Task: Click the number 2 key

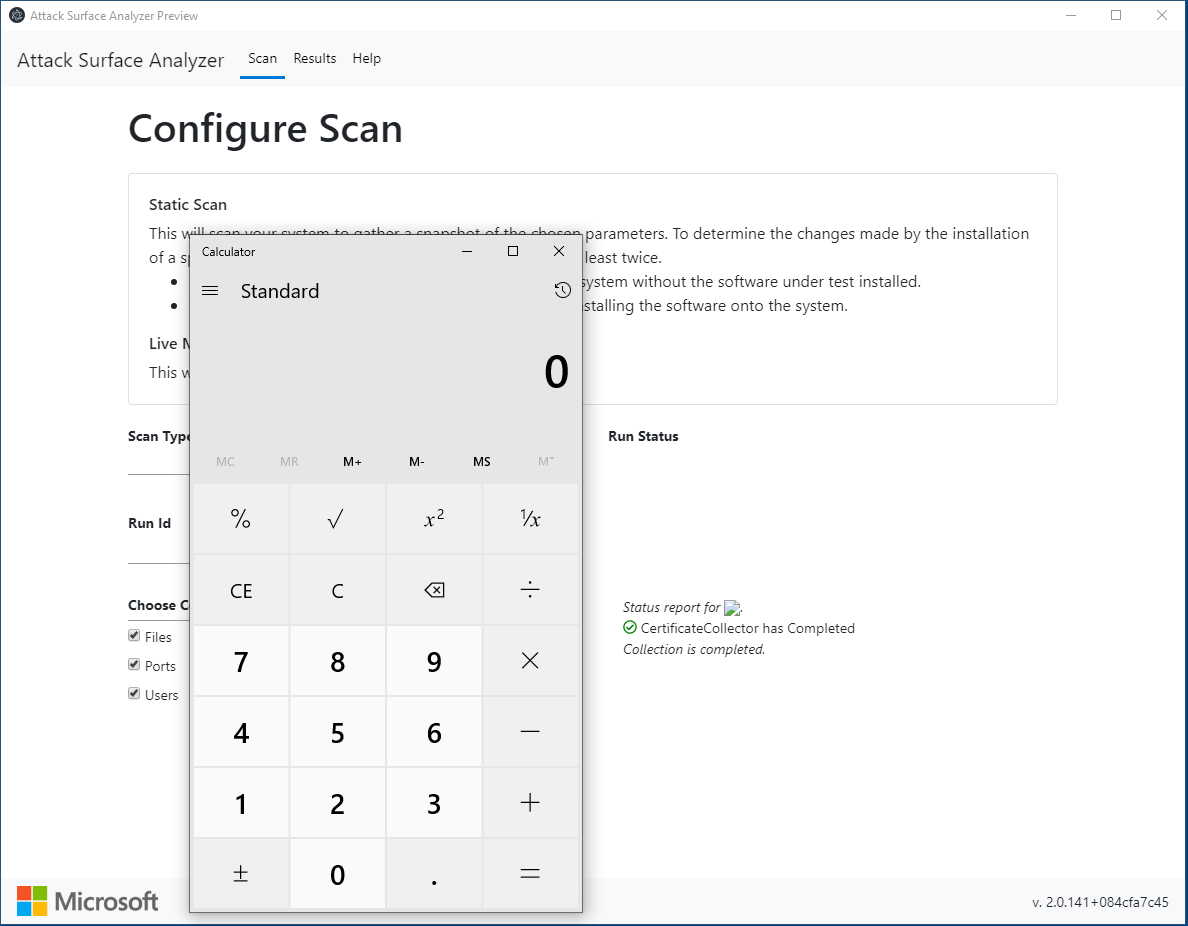Action: [337, 802]
